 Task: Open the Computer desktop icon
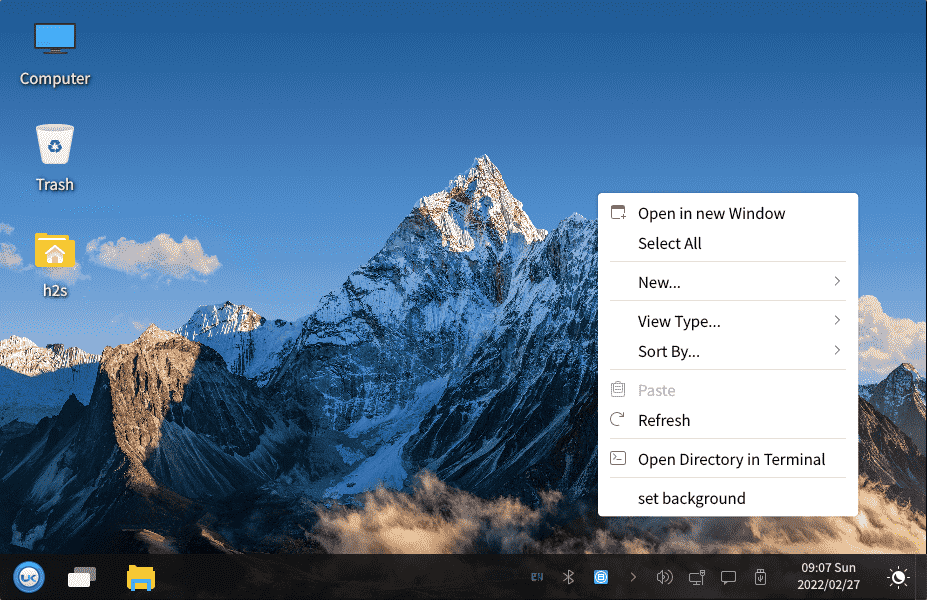coord(54,53)
